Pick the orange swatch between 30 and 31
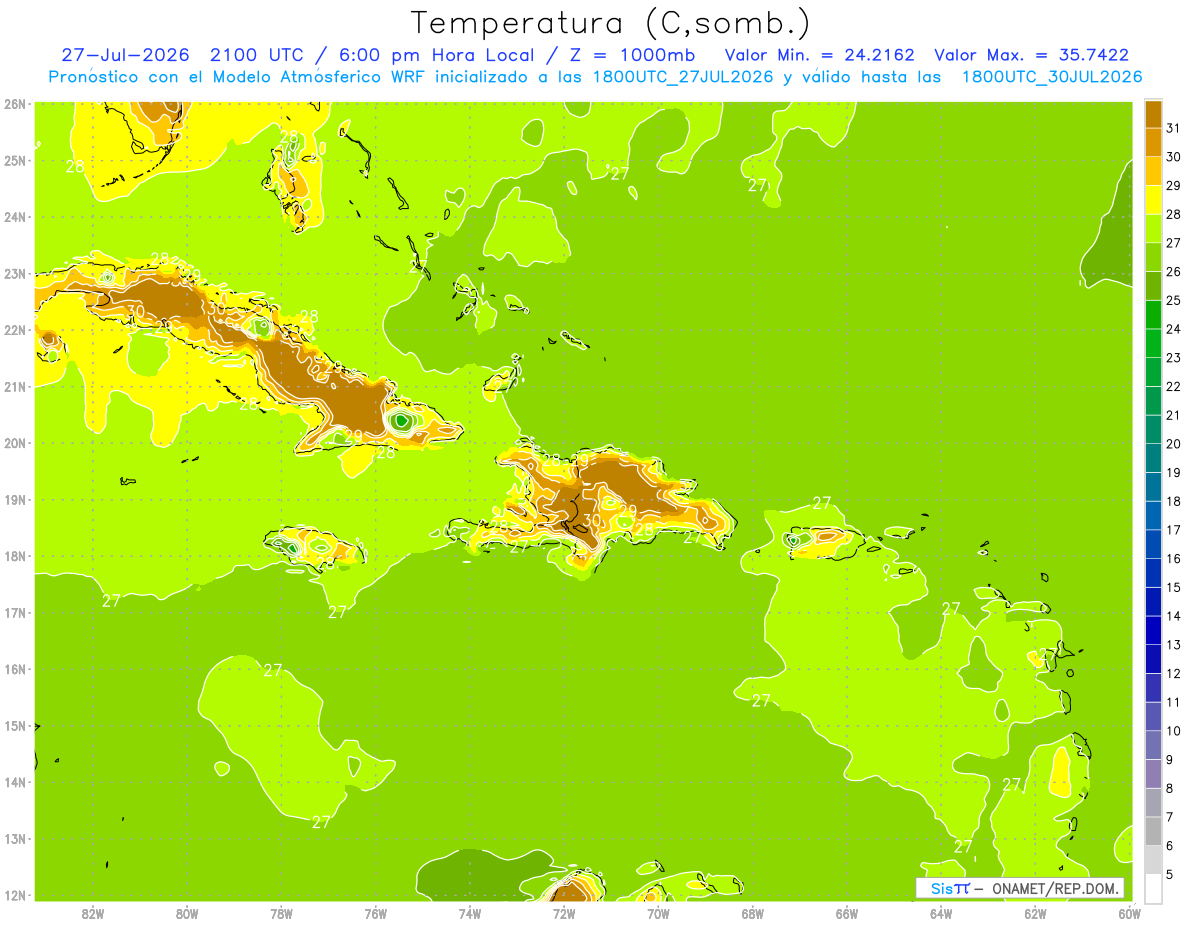Viewport: 1200px width, 927px height. (x=1153, y=142)
